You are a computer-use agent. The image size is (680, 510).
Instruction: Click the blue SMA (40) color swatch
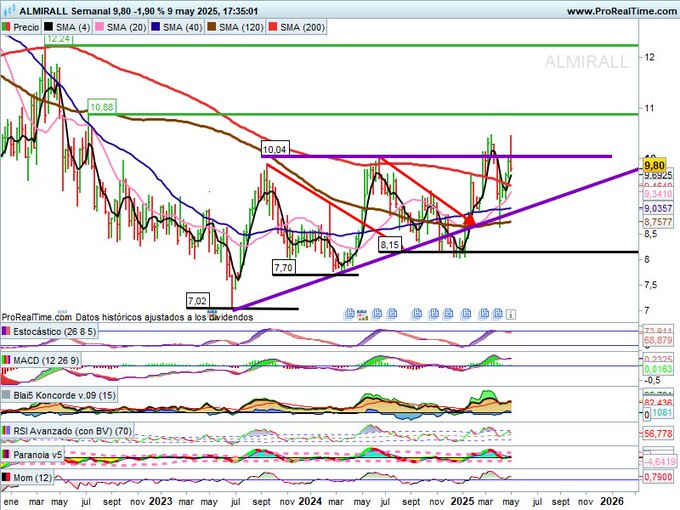click(x=156, y=27)
